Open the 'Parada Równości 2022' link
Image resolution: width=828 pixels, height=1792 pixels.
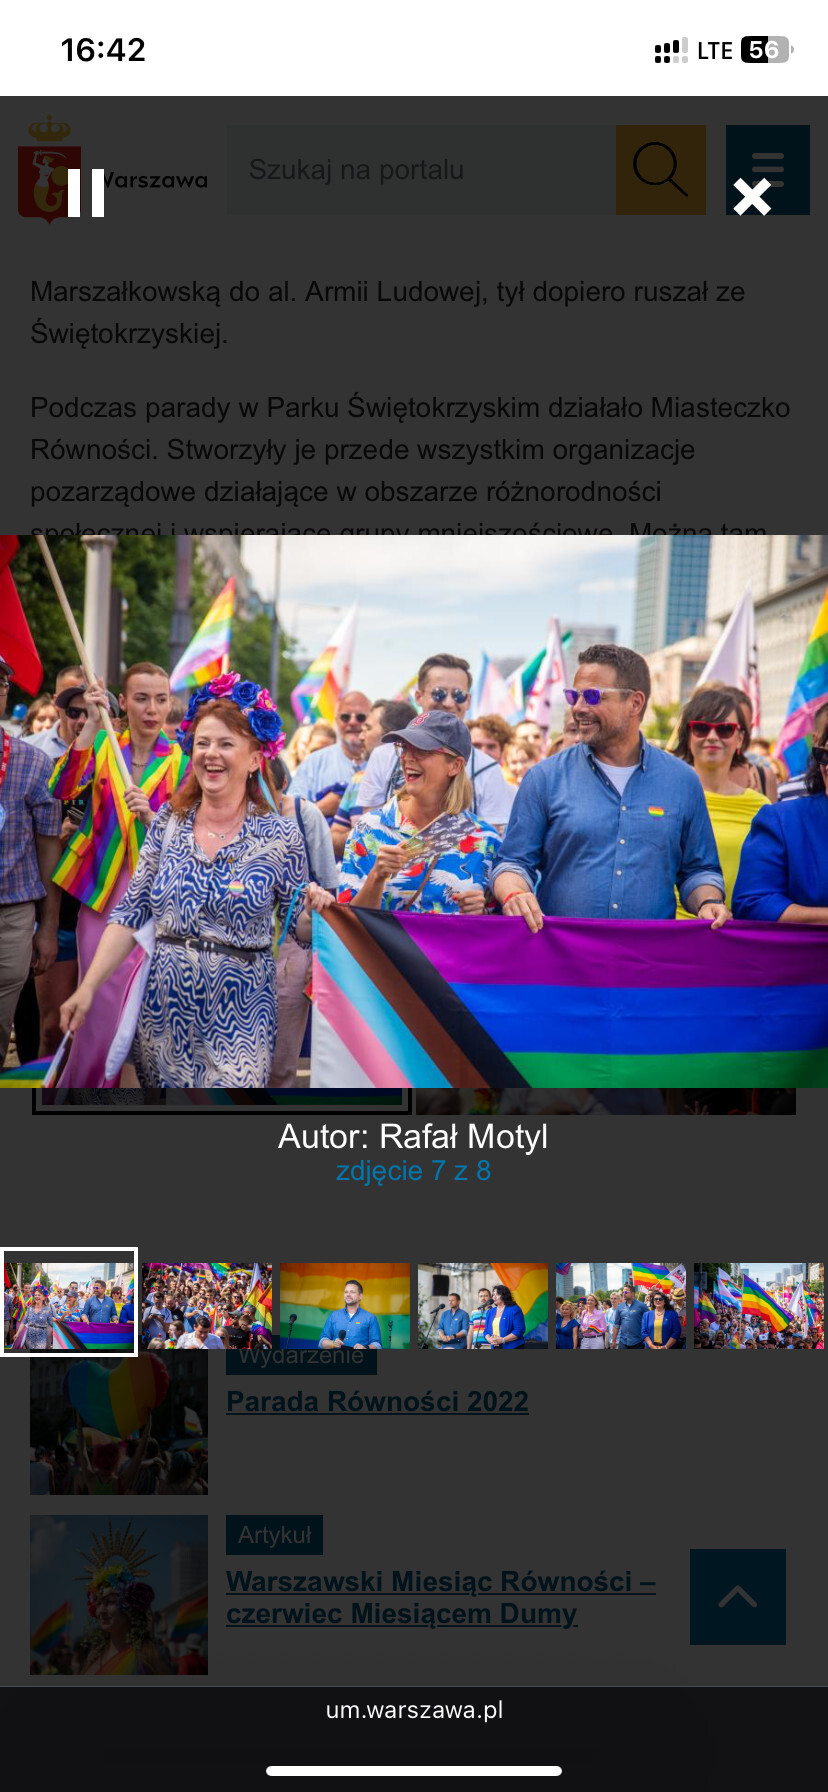(x=377, y=1401)
